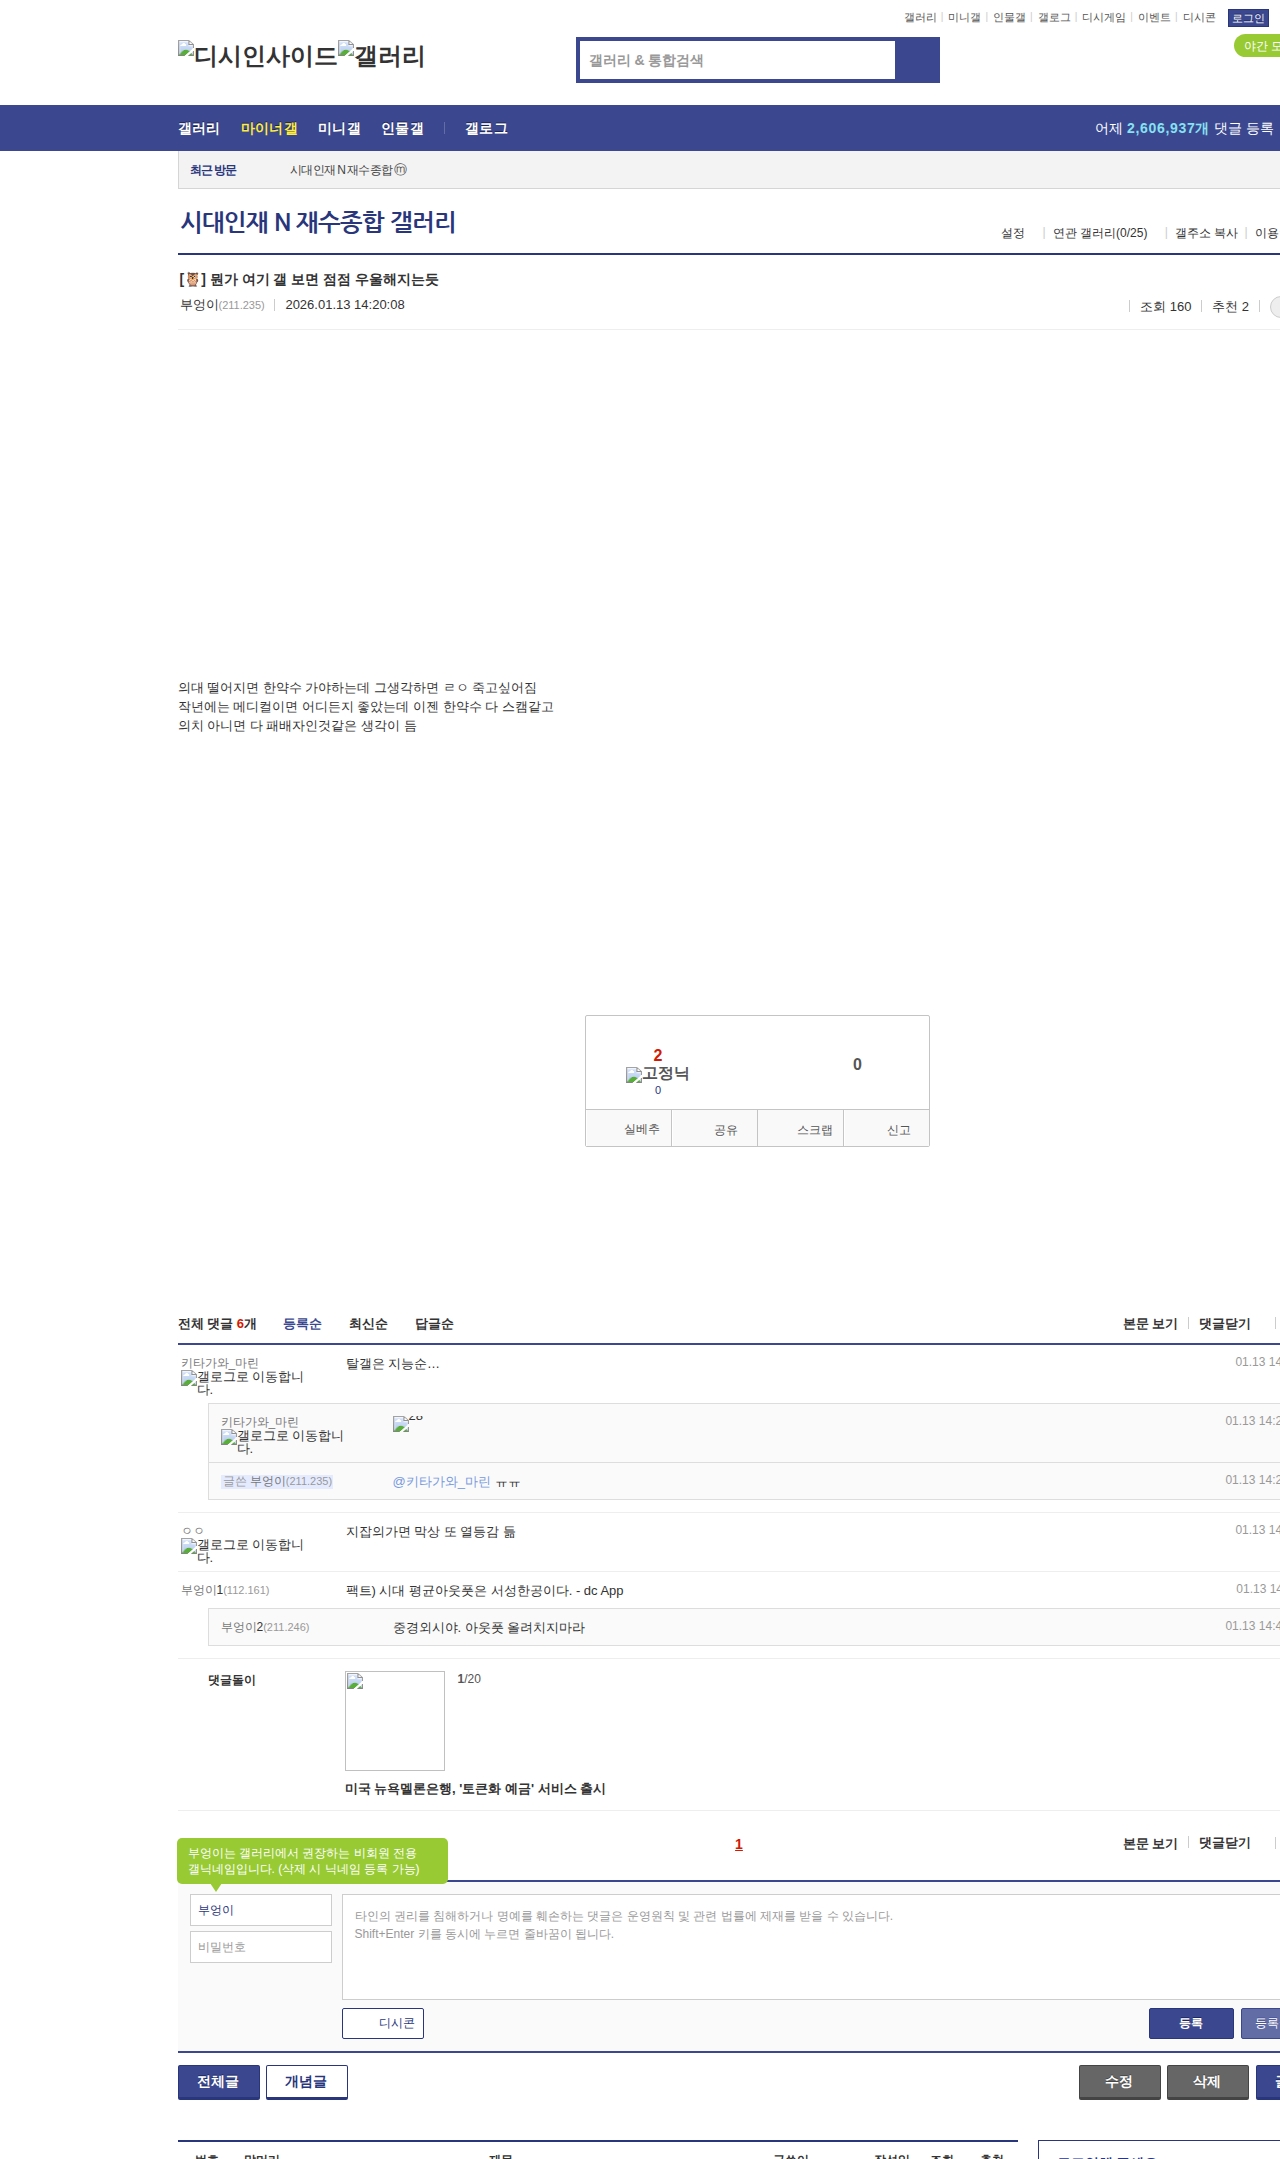The height and width of the screenshot is (2159, 1280).
Task: Click the reply text 중경외시야. 아웃풋 올려치지마라
Action: click(489, 1628)
